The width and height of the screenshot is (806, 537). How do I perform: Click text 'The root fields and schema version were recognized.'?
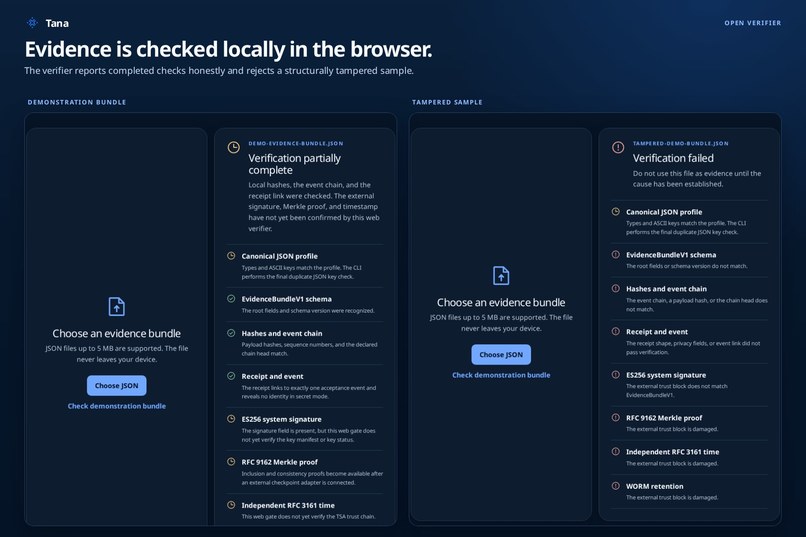tap(308, 310)
